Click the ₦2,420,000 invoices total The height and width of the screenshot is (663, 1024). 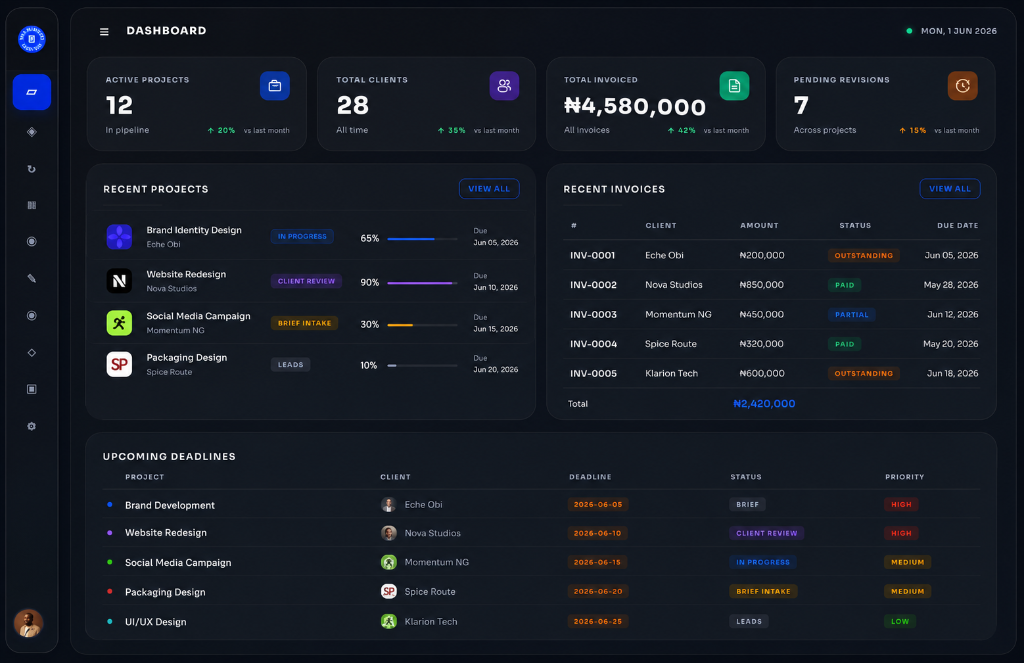click(764, 404)
